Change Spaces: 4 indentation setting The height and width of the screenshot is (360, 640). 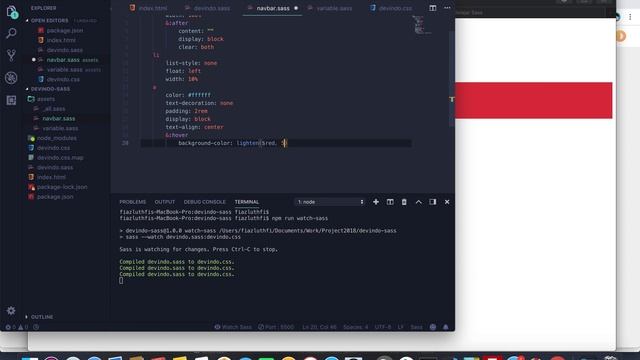[x=356, y=327]
